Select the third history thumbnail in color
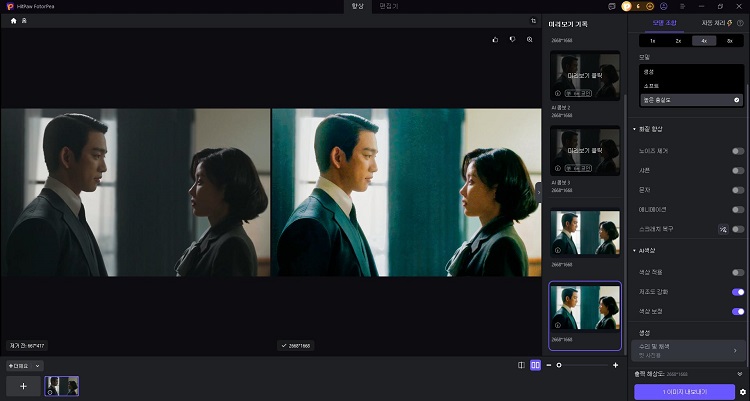 (x=585, y=233)
